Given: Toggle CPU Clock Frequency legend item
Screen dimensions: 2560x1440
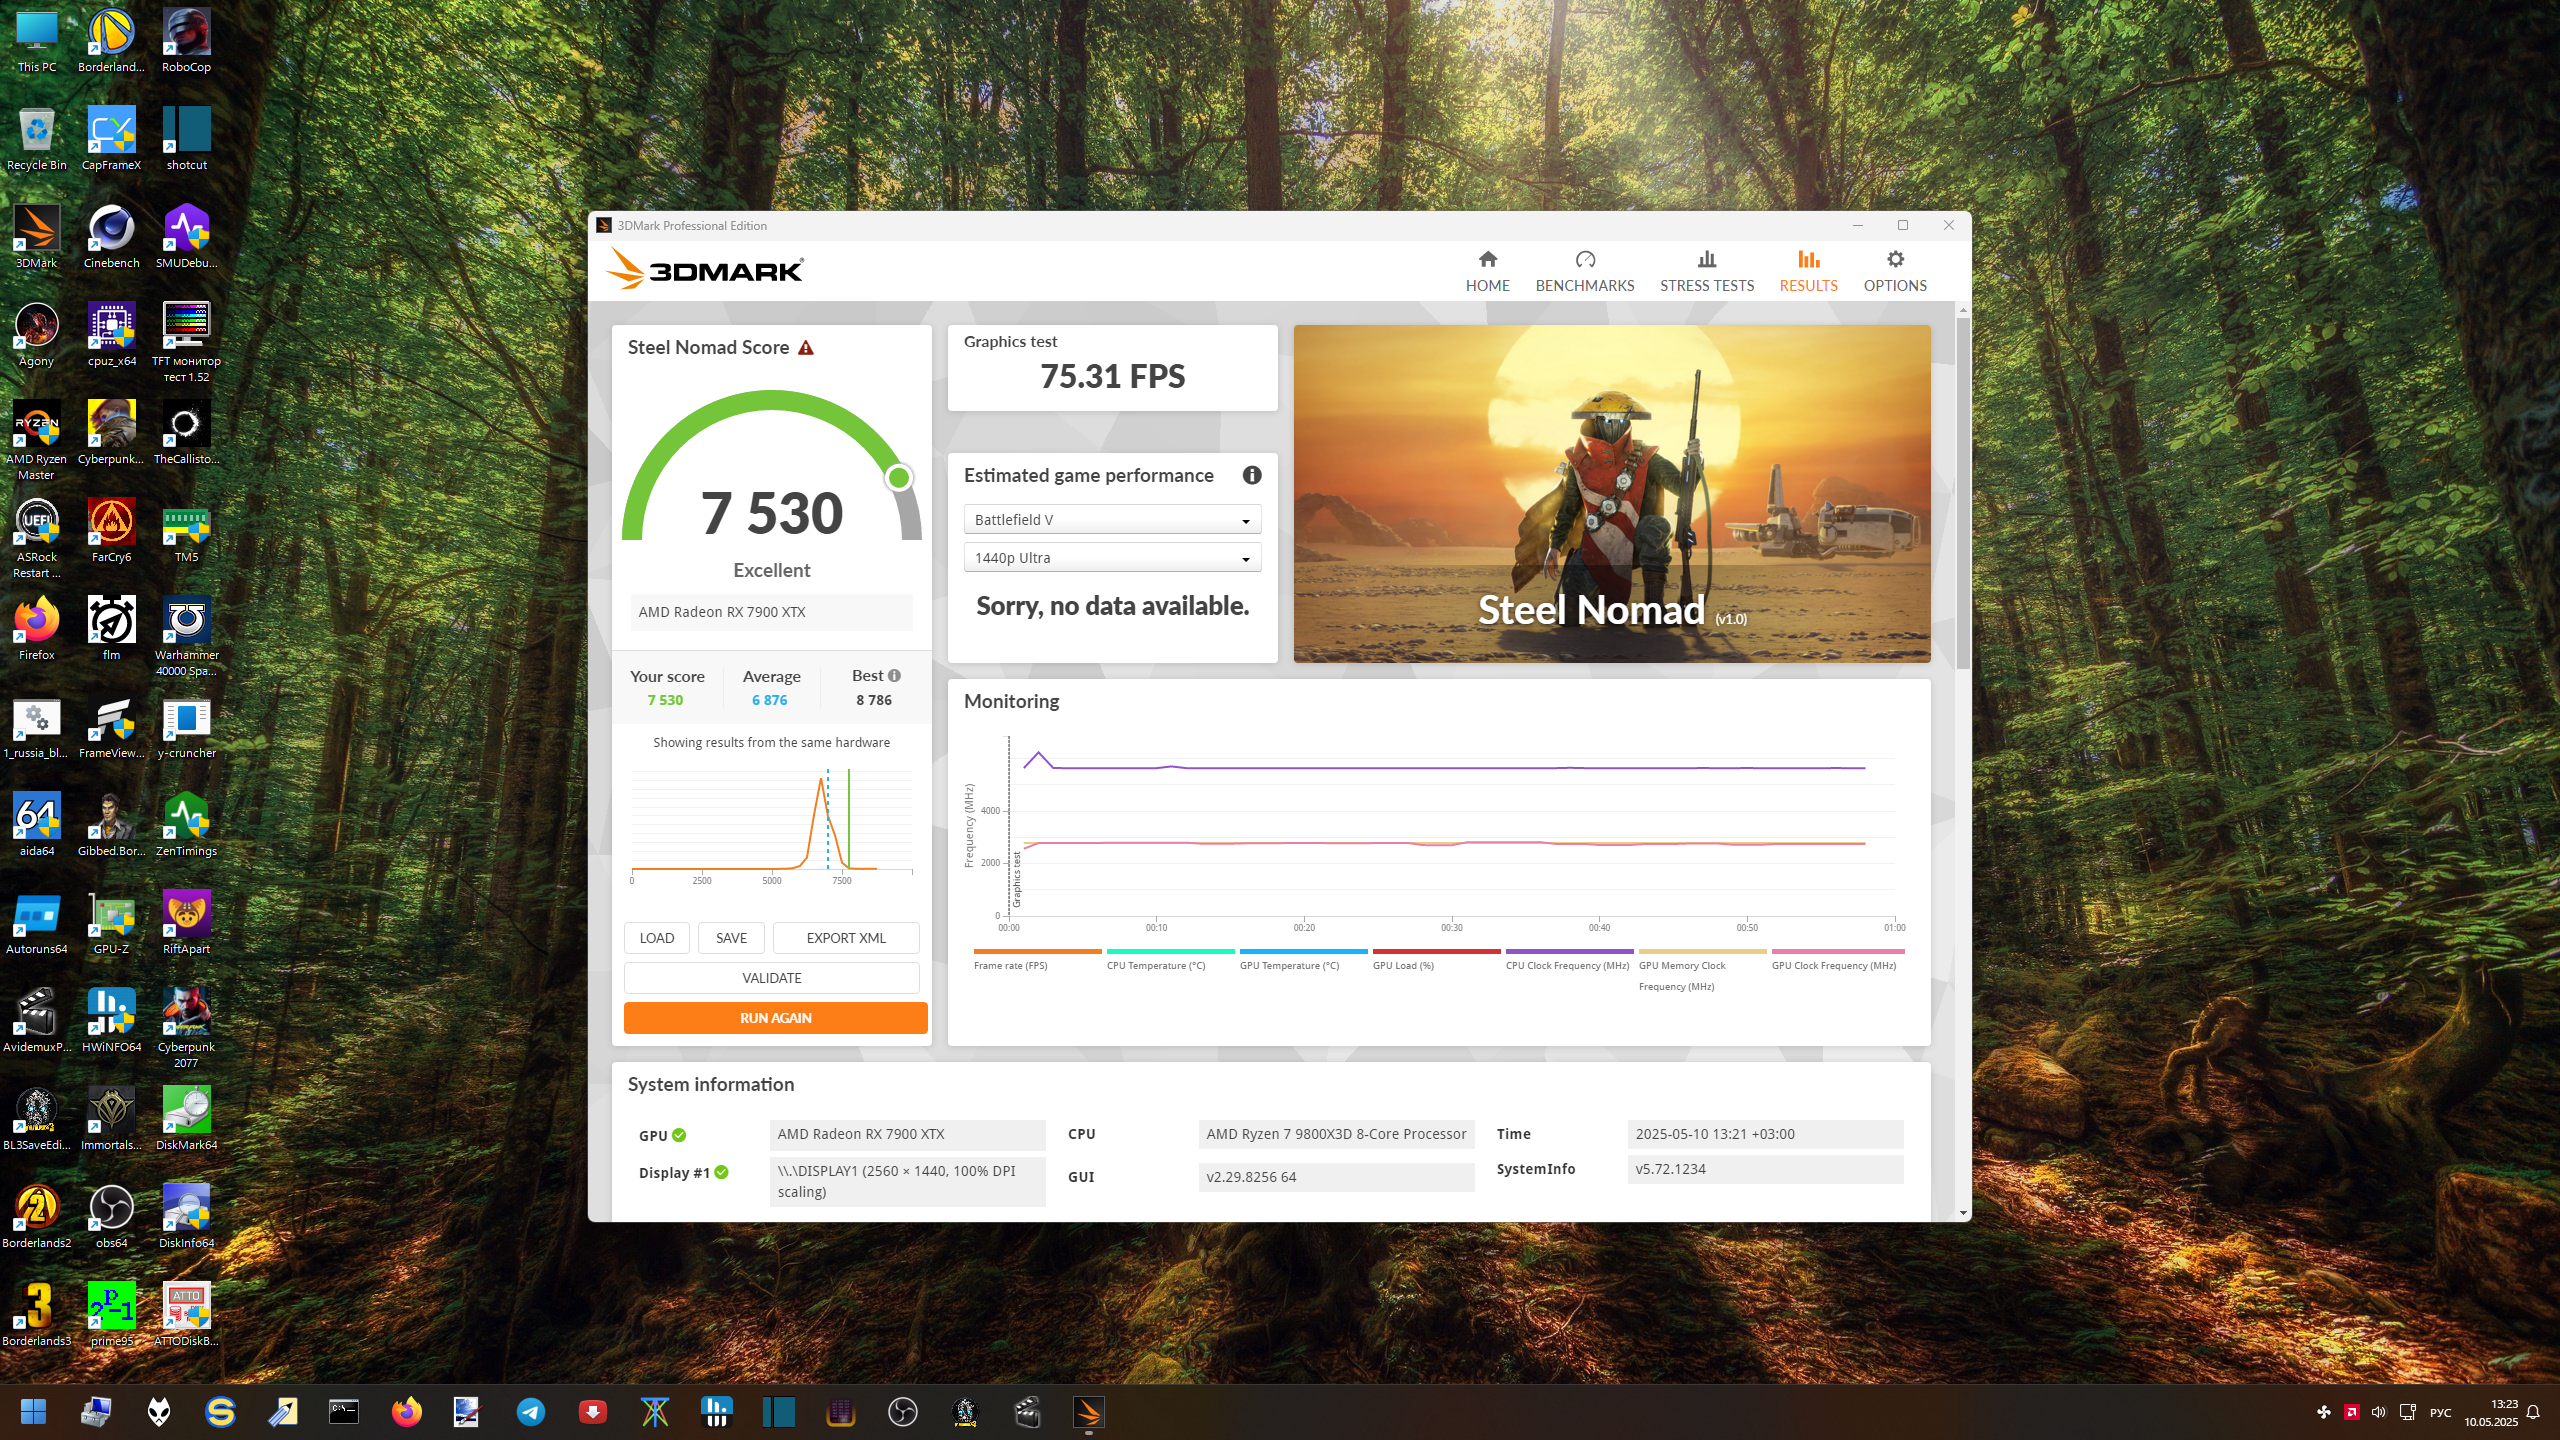Looking at the screenshot, I should tap(1567, 965).
